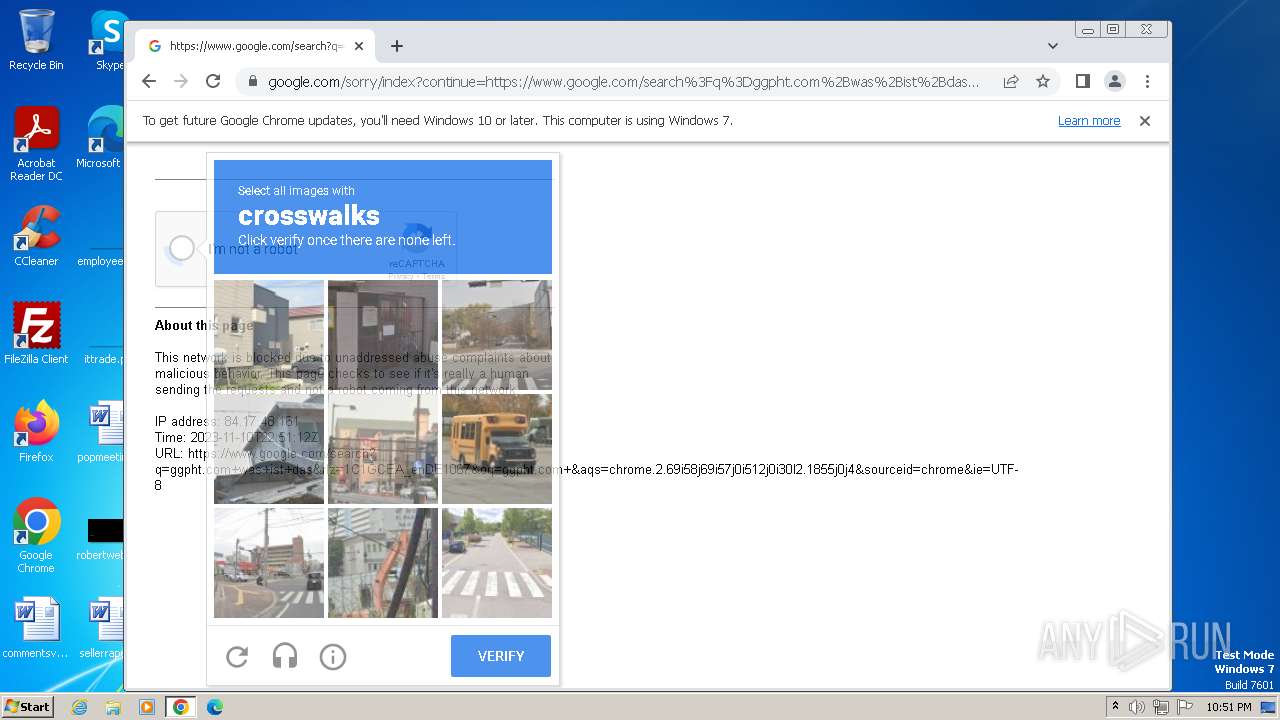This screenshot has width=1280, height=720.
Task: Open the Chrome profile avatar menu
Action: 1114,81
